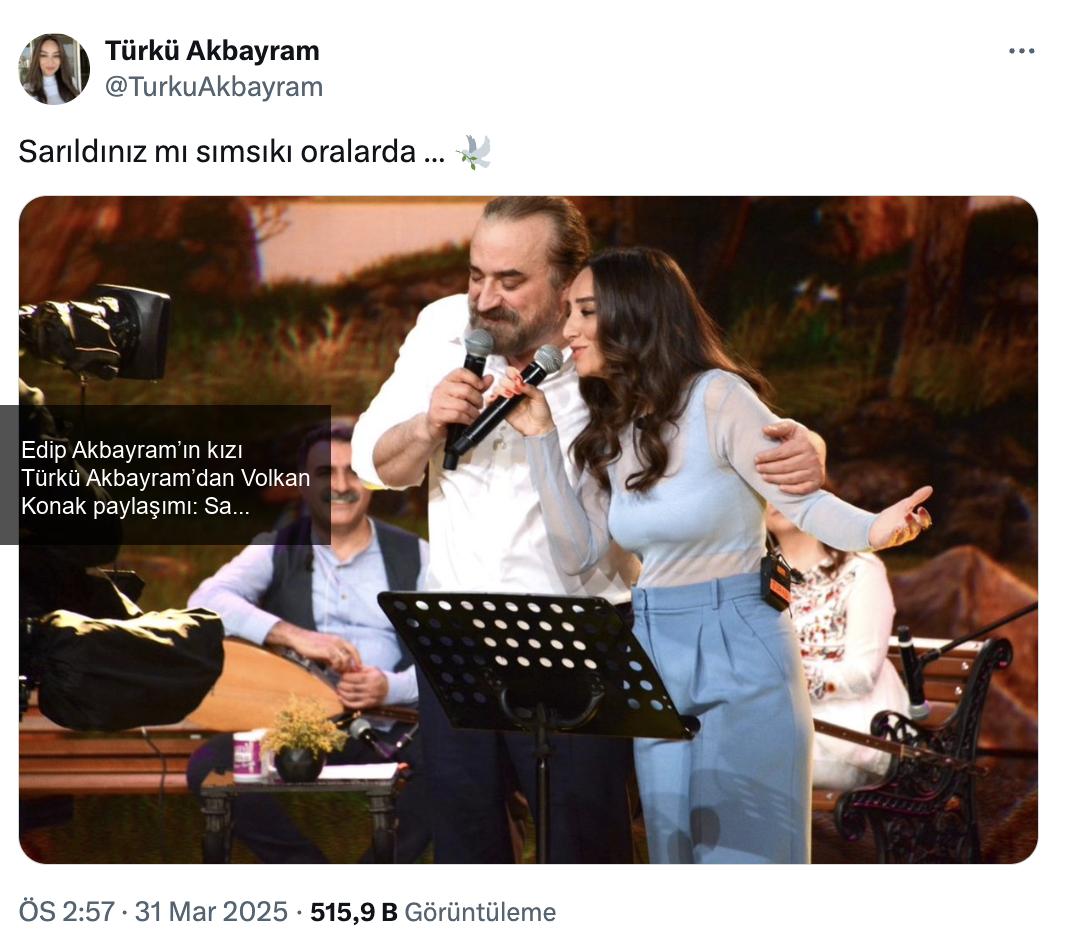This screenshot has width=1066, height=952.
Task: Click the ÖS 2:57 timestamp
Action: [x=66, y=912]
